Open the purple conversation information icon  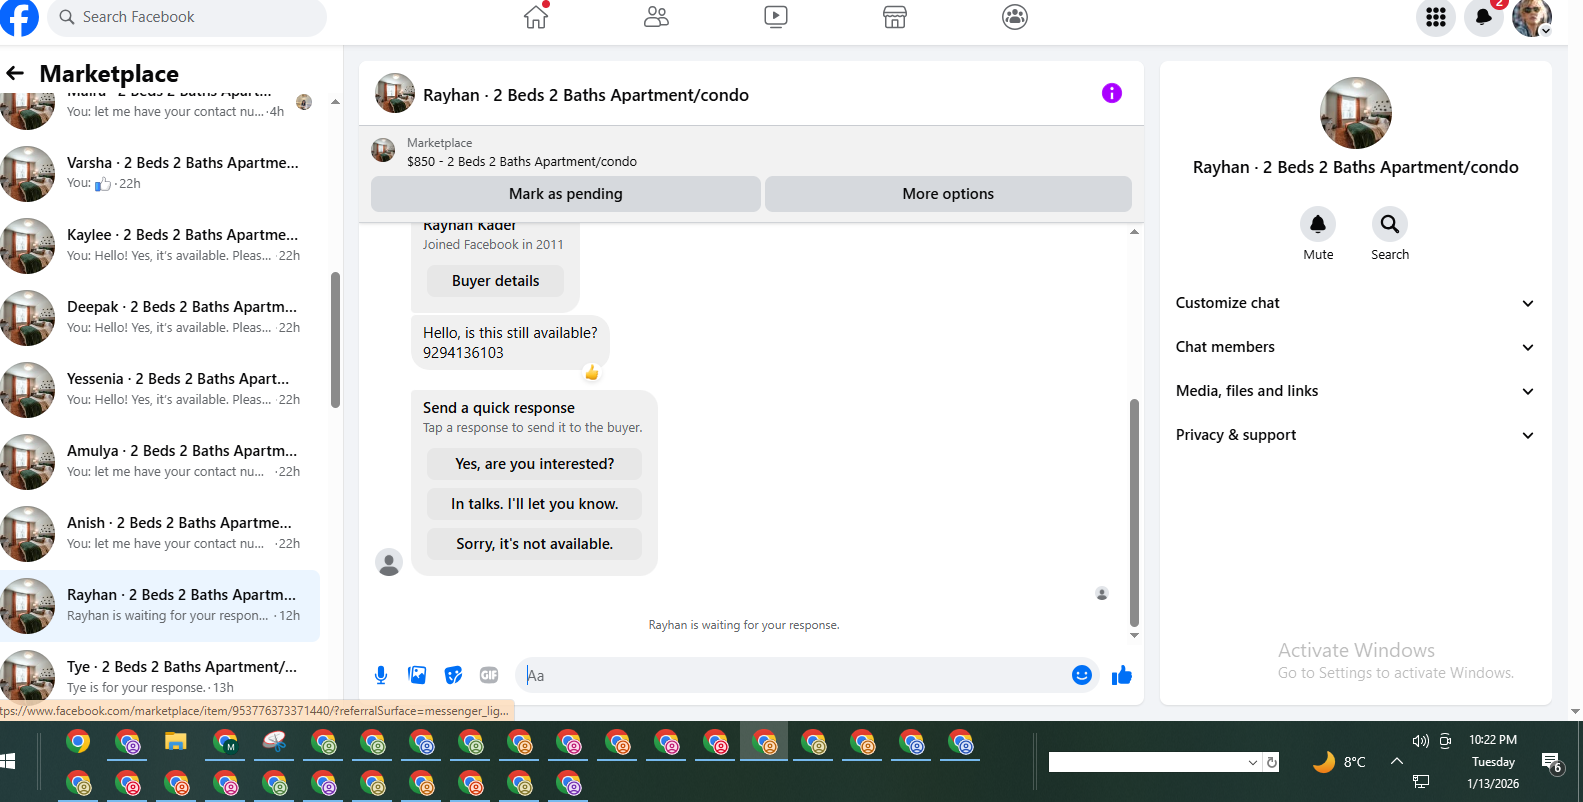coord(1112,93)
